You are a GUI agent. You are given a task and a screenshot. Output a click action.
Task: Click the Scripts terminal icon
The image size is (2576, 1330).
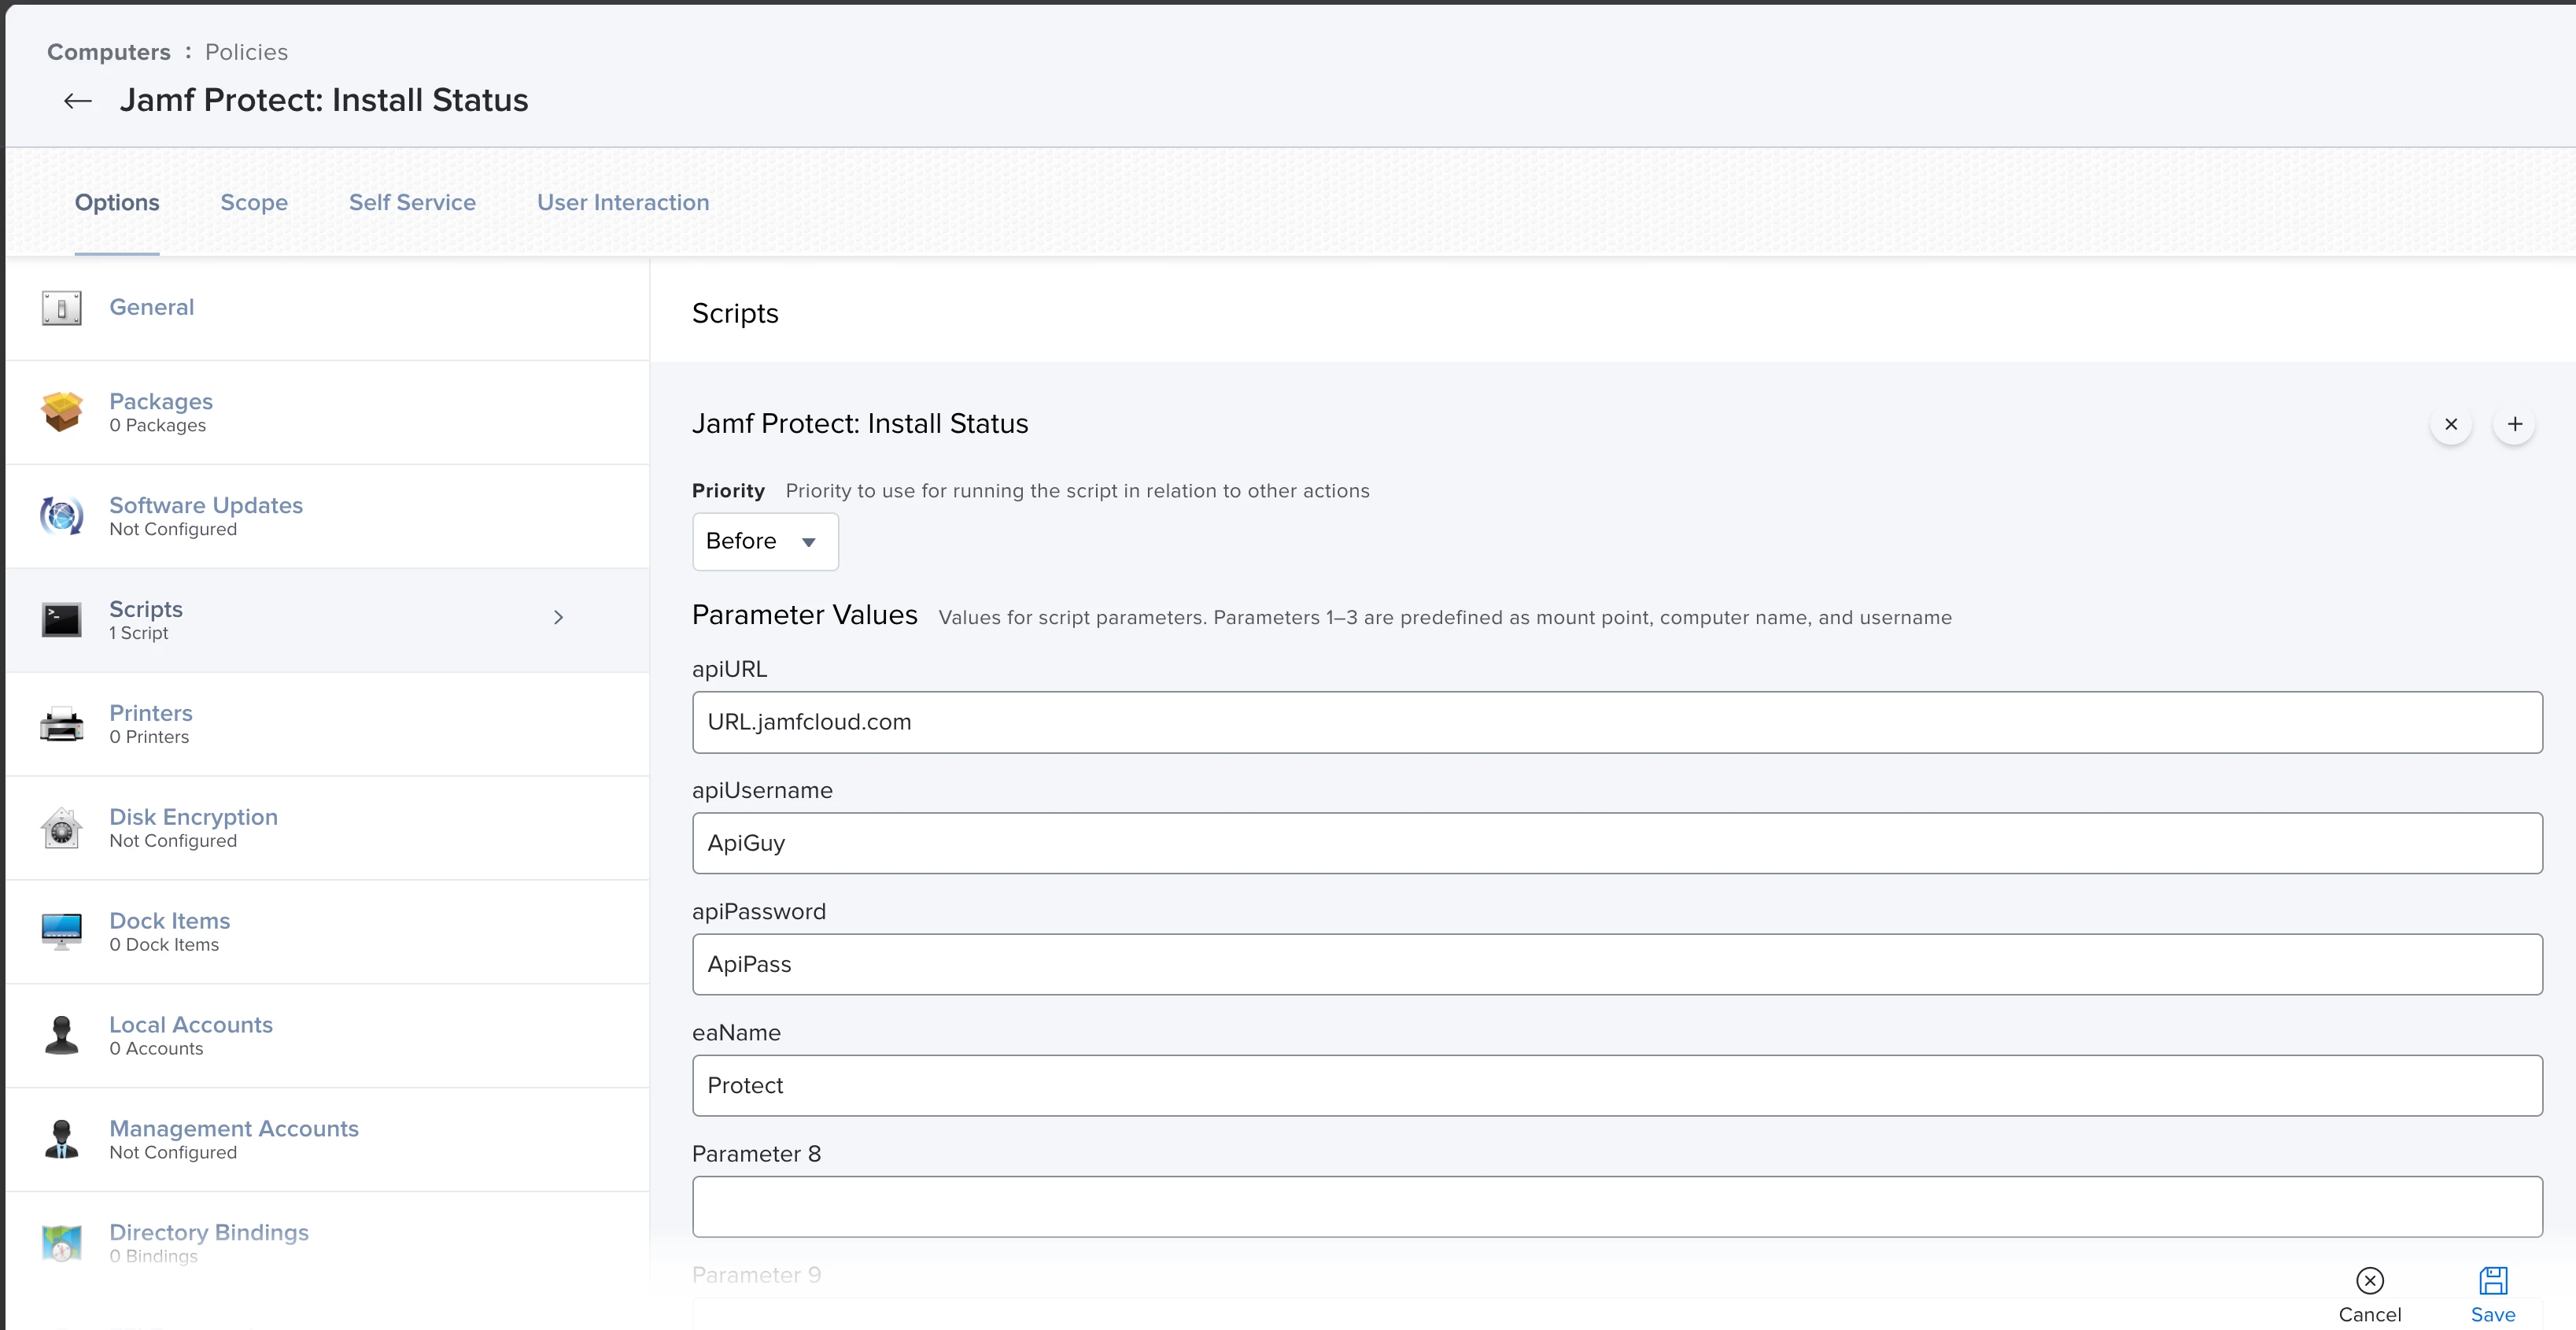click(62, 620)
